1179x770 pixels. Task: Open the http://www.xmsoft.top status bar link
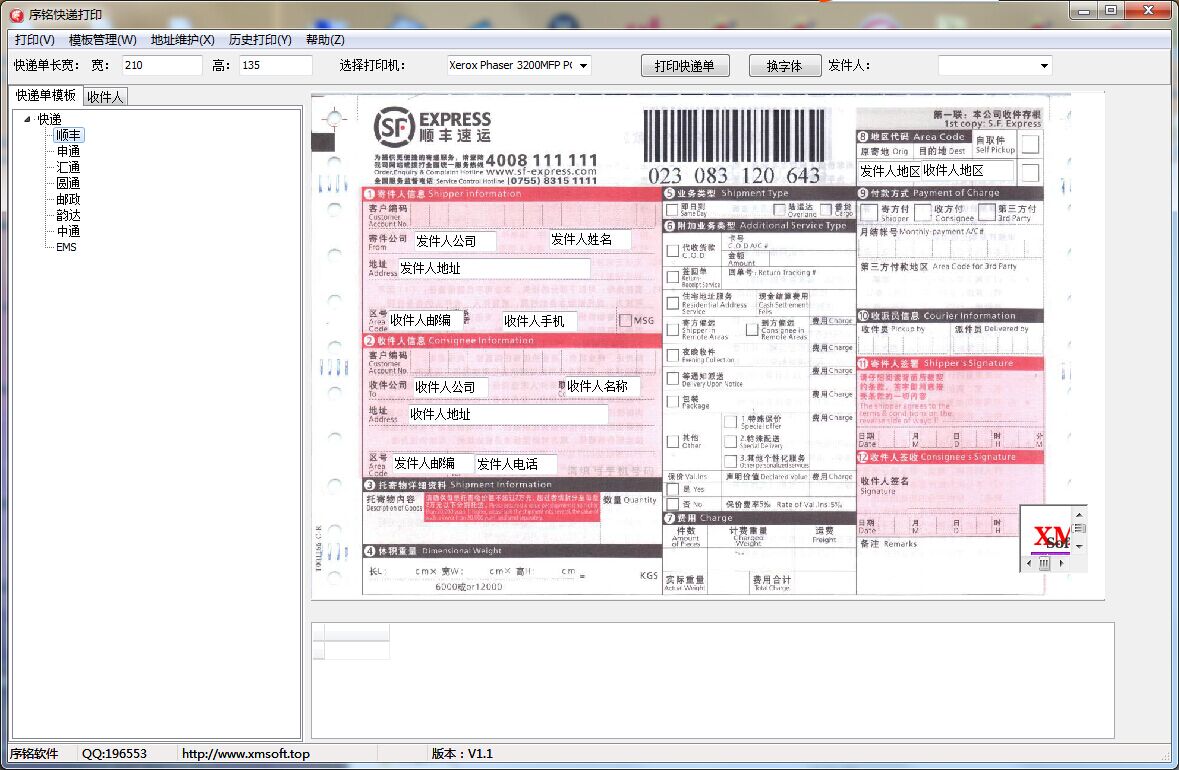click(x=246, y=753)
